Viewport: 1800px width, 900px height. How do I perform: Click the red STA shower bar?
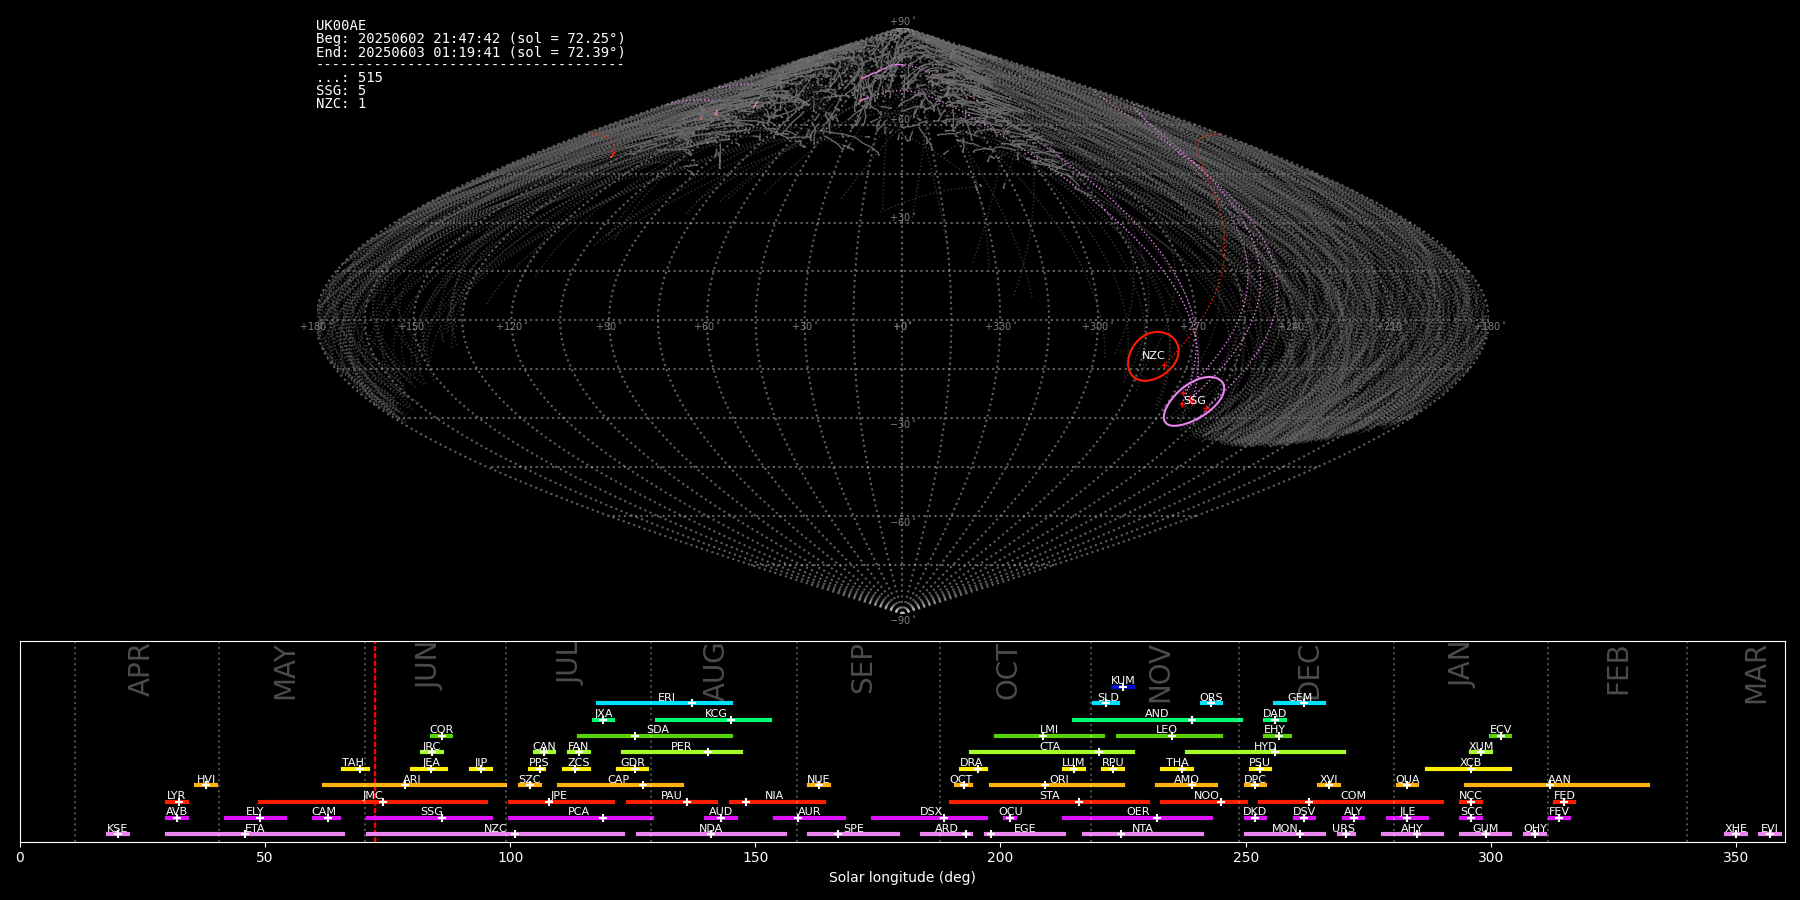[1049, 802]
